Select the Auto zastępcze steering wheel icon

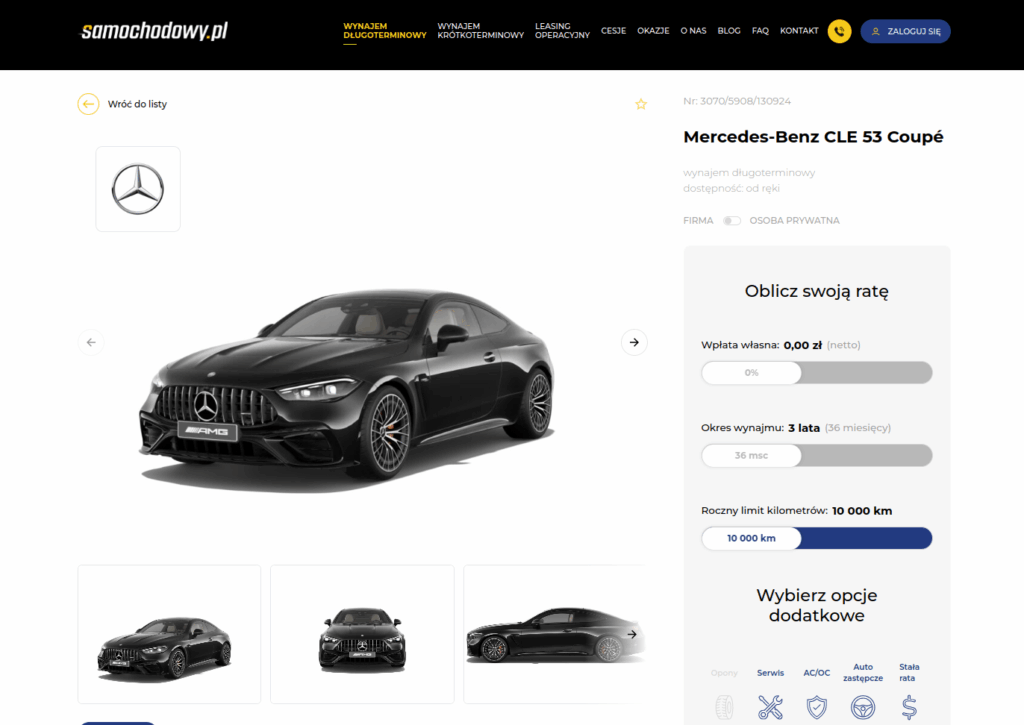862,706
